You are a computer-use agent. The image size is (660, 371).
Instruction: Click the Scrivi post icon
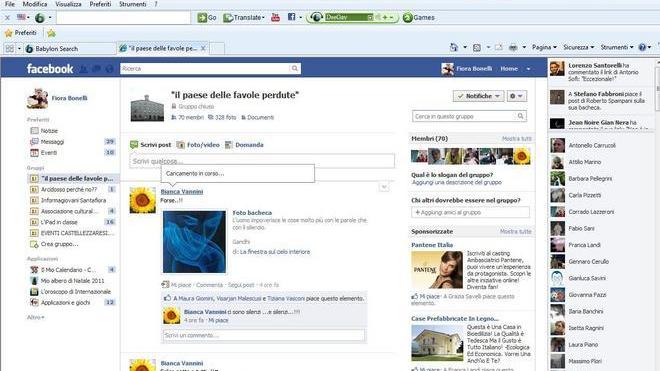(x=134, y=145)
